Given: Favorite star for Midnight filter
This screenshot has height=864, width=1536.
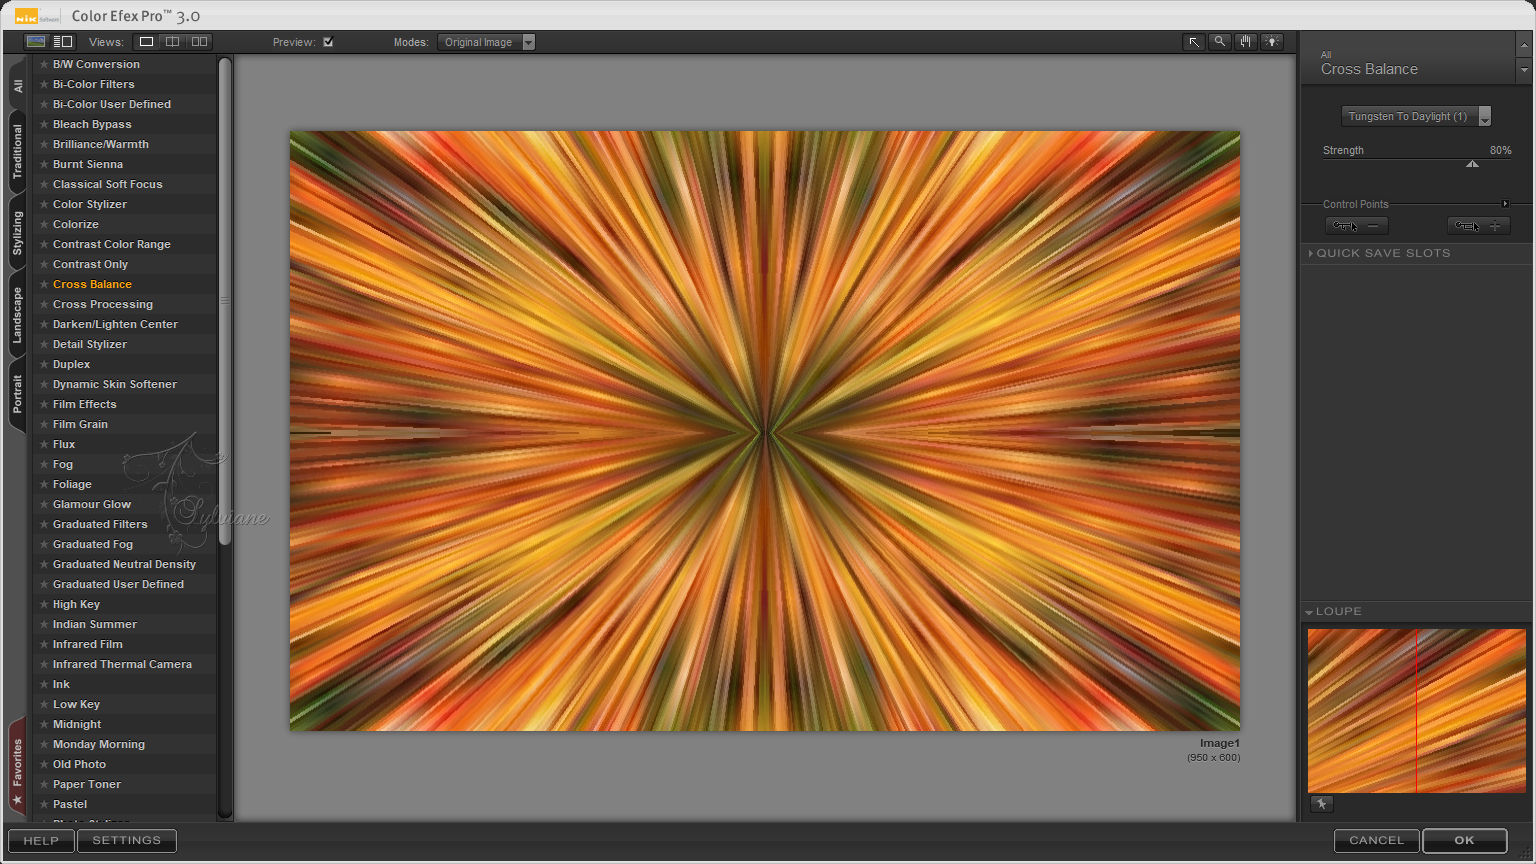Looking at the screenshot, I should coord(44,724).
